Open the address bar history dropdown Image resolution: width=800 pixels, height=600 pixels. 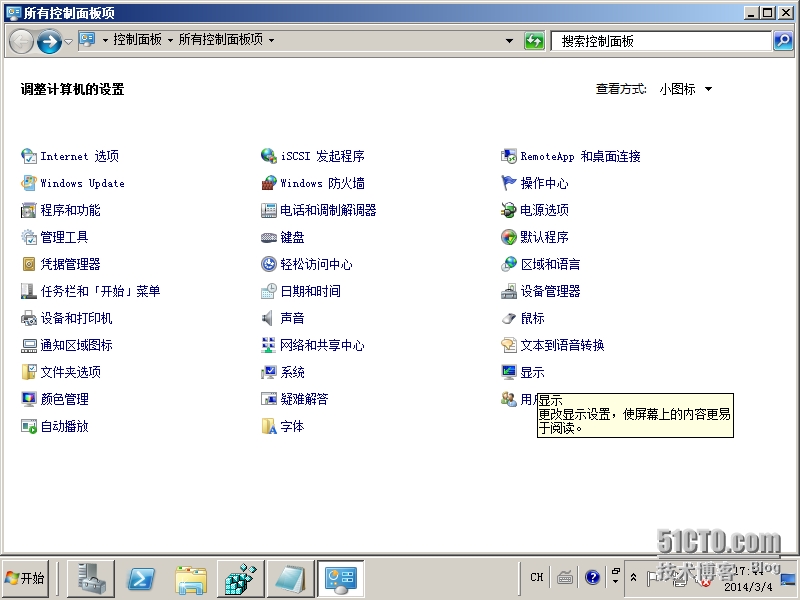(509, 41)
